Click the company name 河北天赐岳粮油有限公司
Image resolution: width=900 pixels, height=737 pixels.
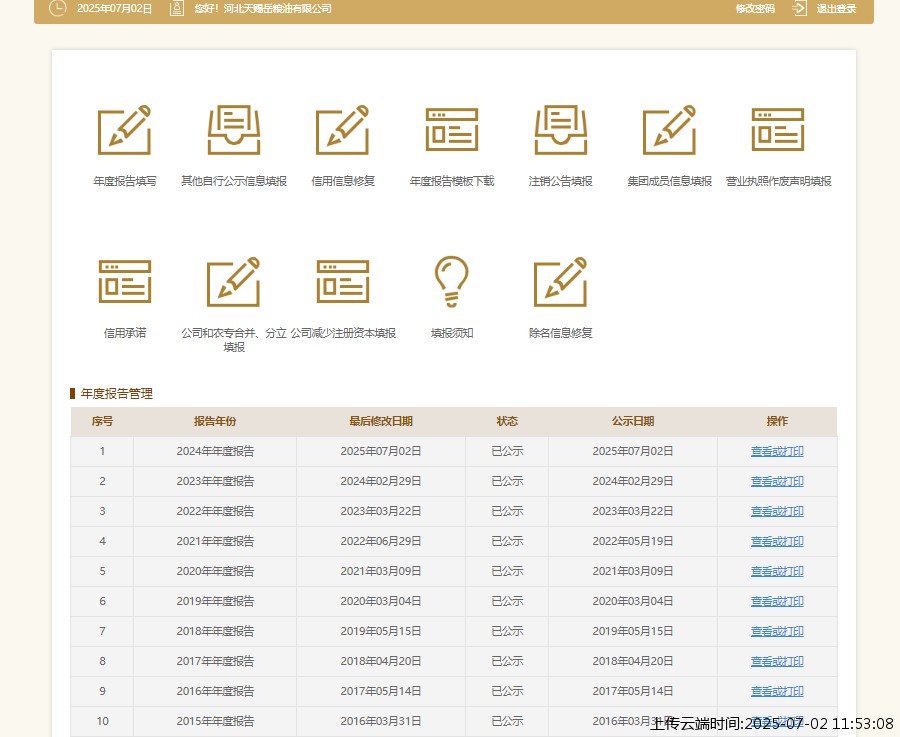(277, 9)
